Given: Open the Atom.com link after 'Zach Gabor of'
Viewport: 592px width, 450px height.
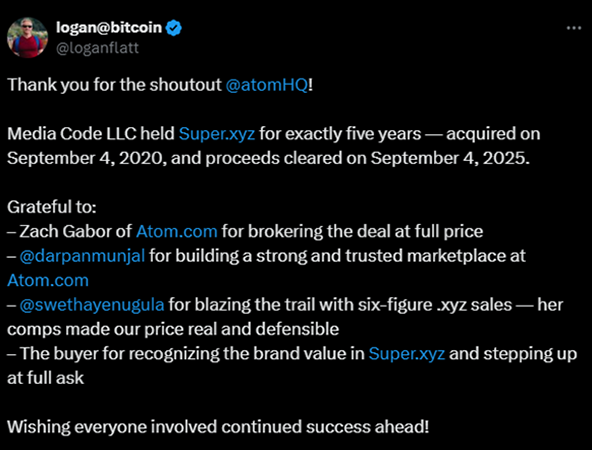Looking at the screenshot, I should click(x=177, y=231).
